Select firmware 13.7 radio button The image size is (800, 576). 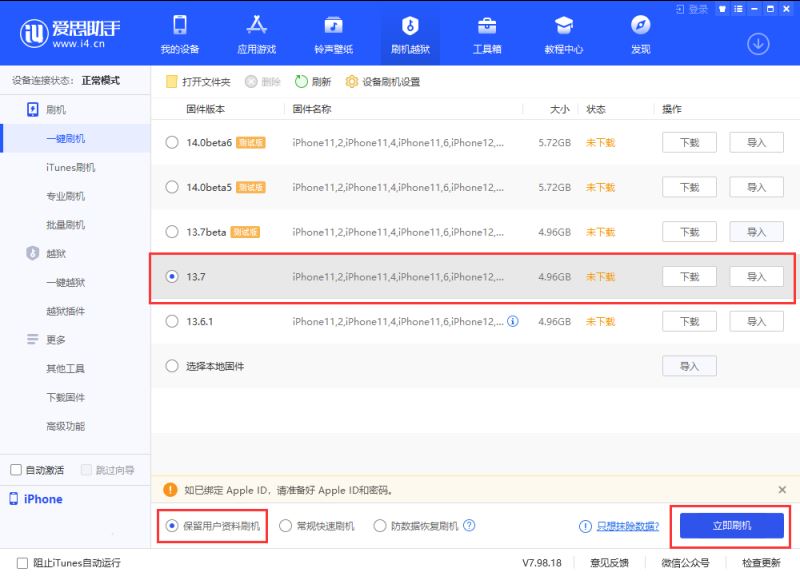pos(172,277)
